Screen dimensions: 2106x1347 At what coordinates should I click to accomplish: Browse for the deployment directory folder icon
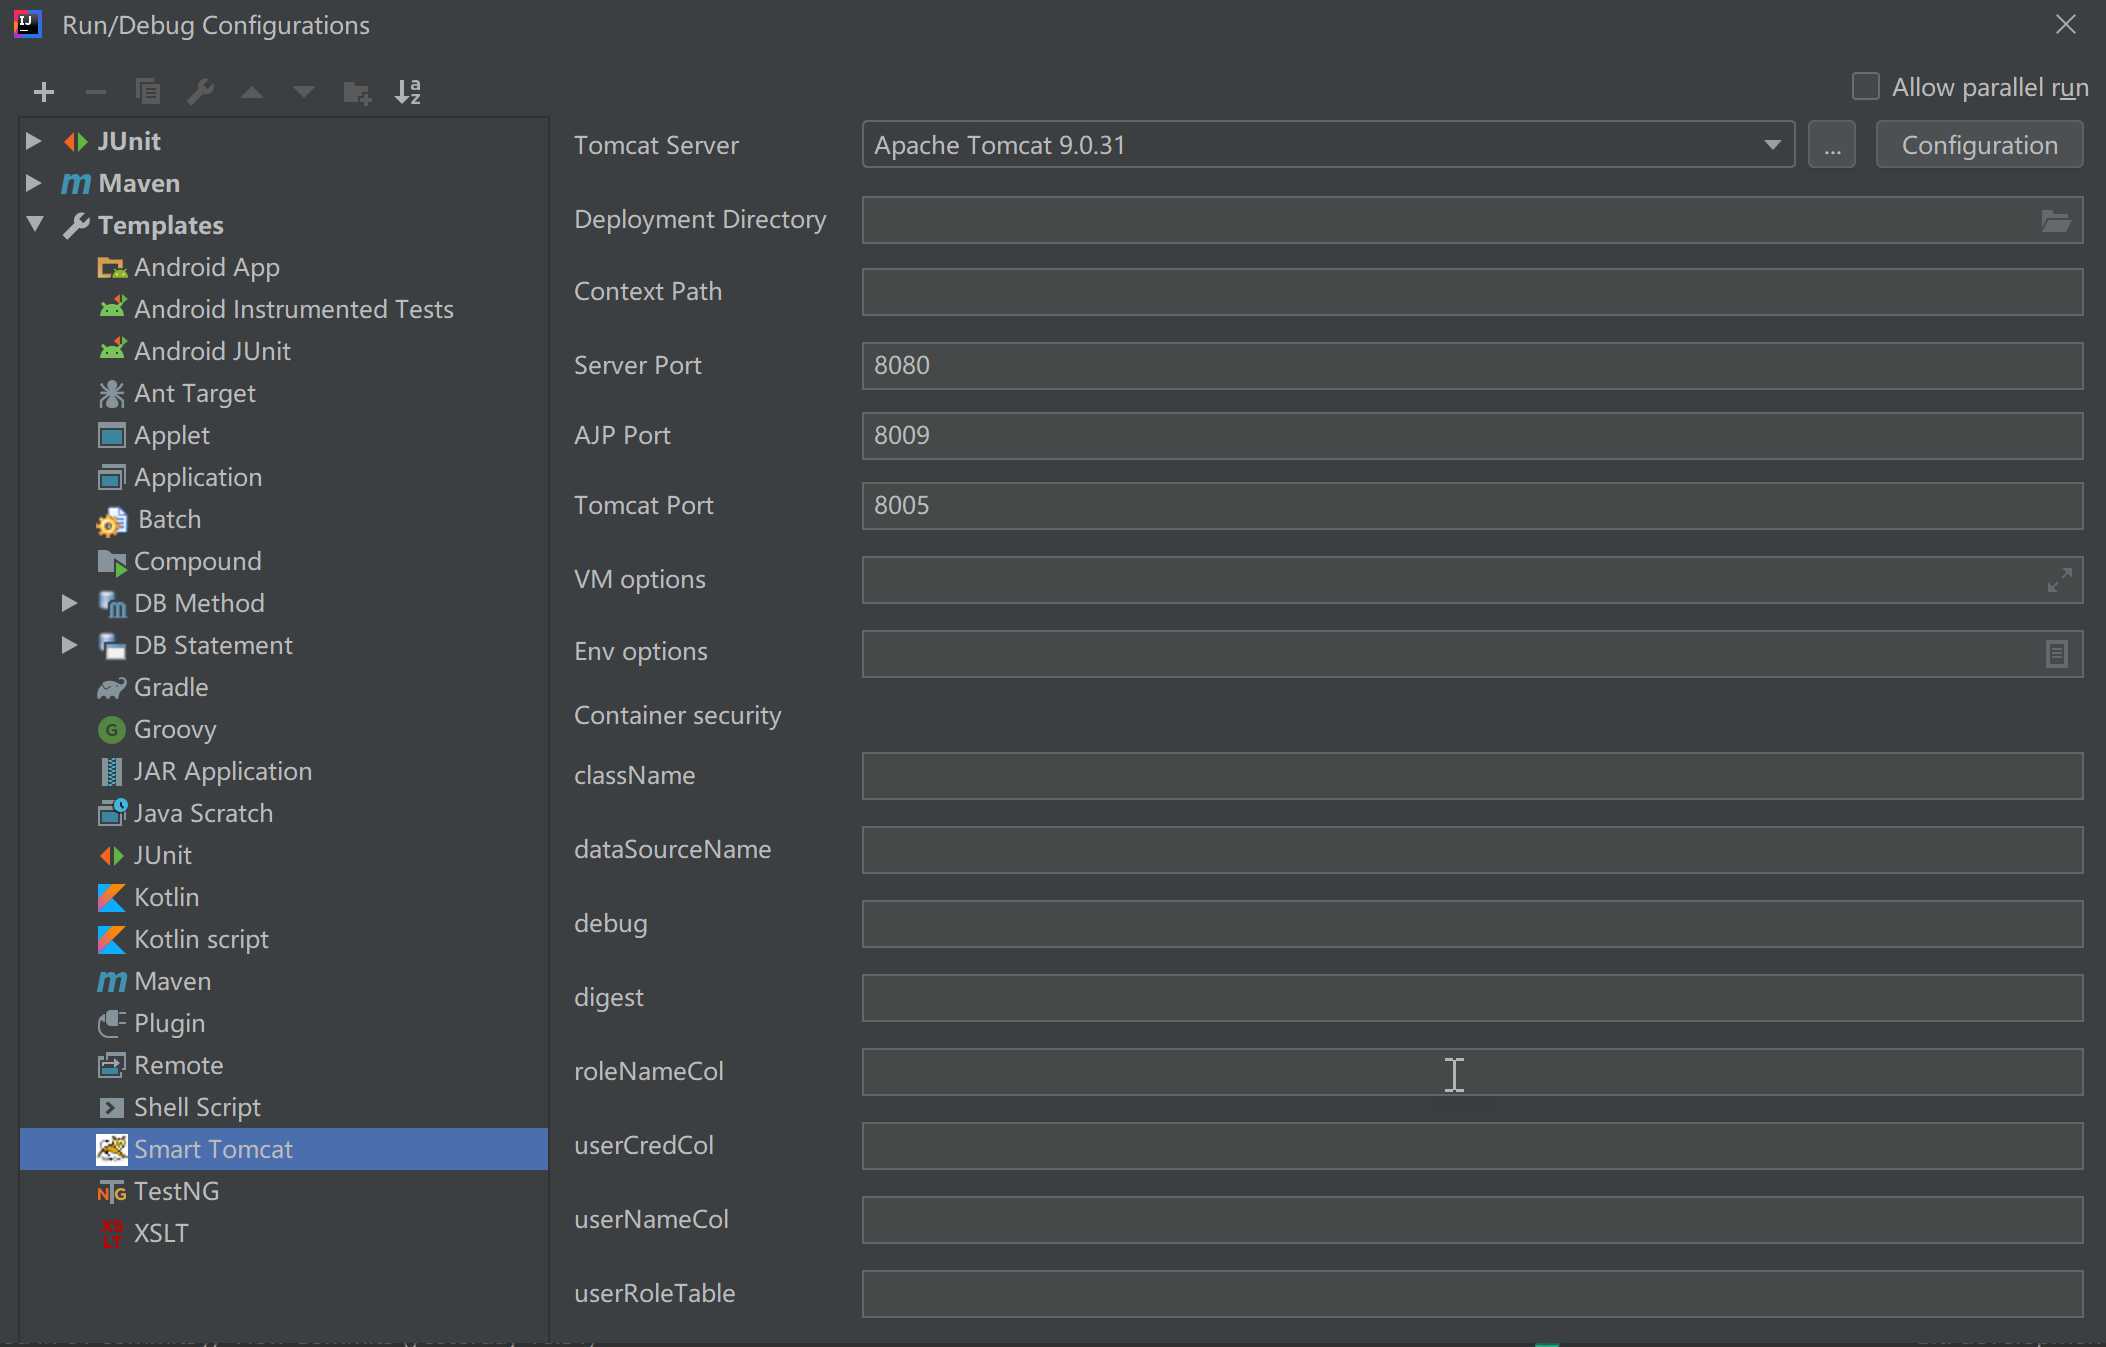tap(2056, 220)
